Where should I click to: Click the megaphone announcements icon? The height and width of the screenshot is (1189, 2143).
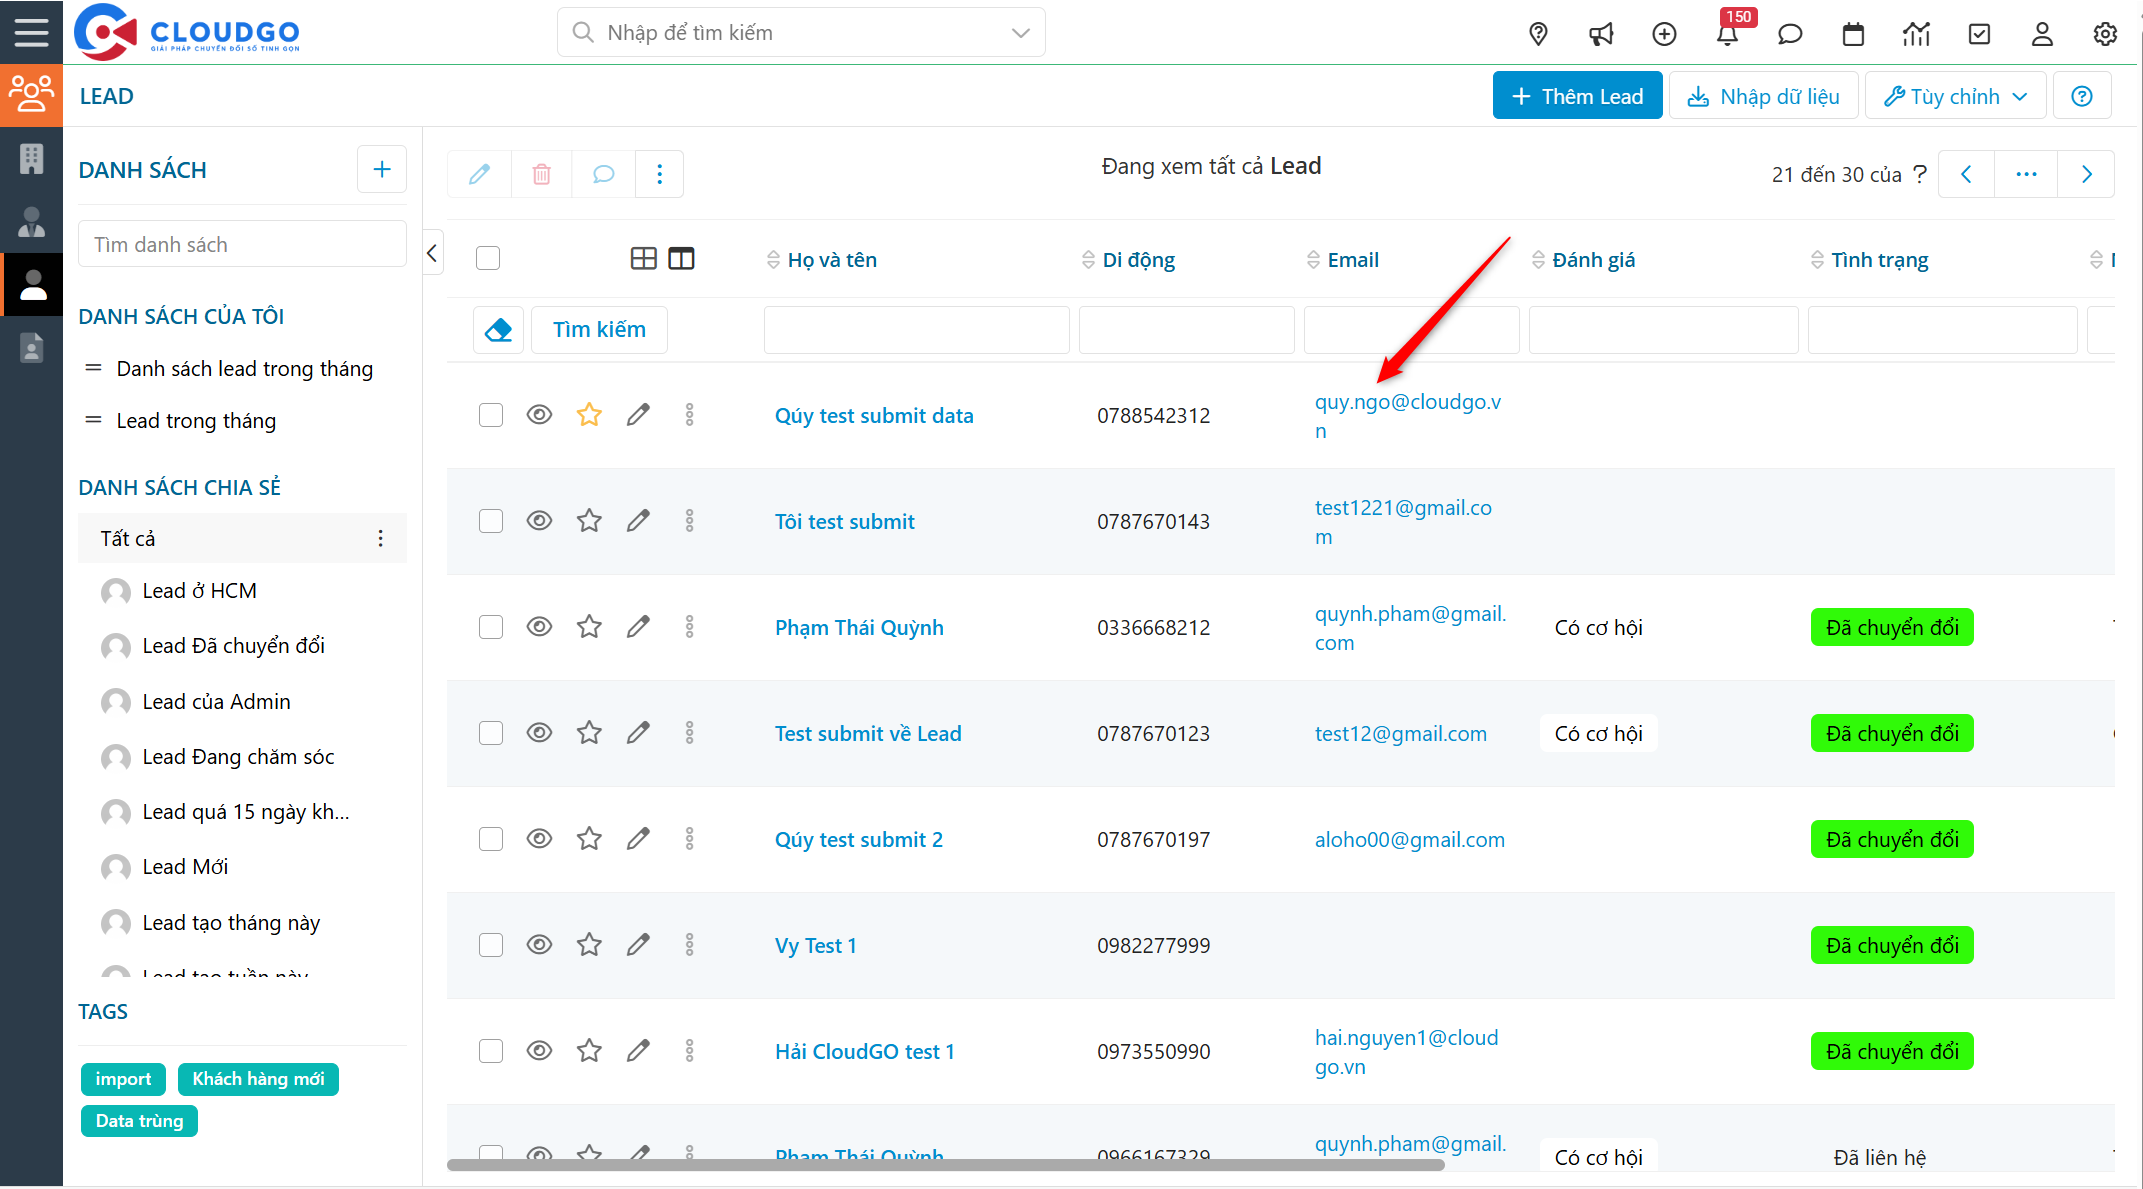click(1601, 34)
